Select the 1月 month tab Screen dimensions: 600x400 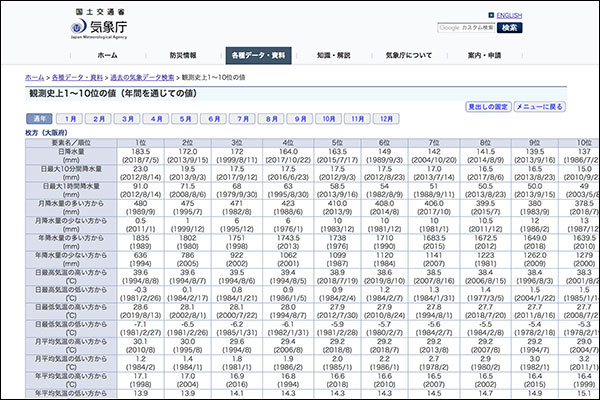tap(67, 118)
